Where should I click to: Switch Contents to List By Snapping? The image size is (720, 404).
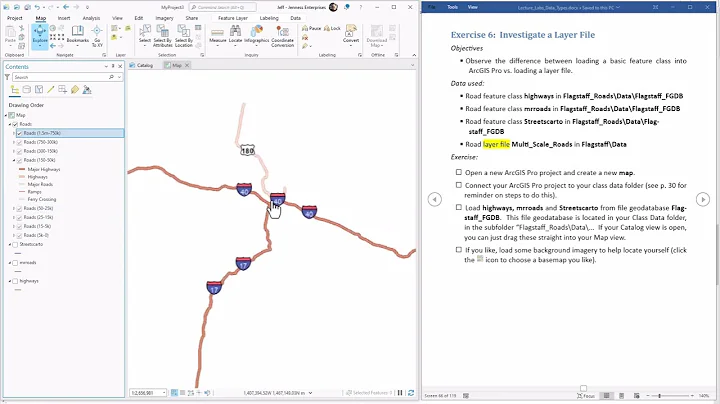[62, 90]
